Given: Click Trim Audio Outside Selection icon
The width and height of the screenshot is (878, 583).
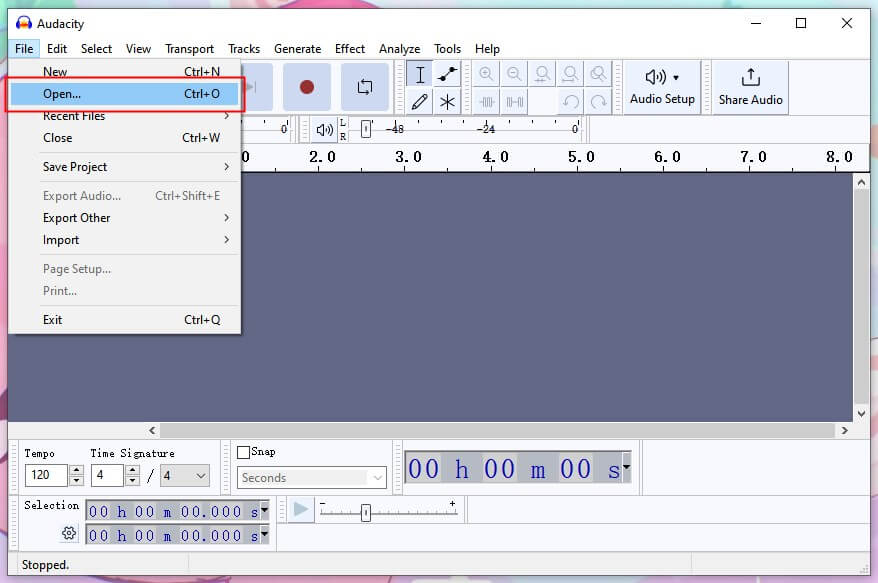Looking at the screenshot, I should tap(486, 102).
